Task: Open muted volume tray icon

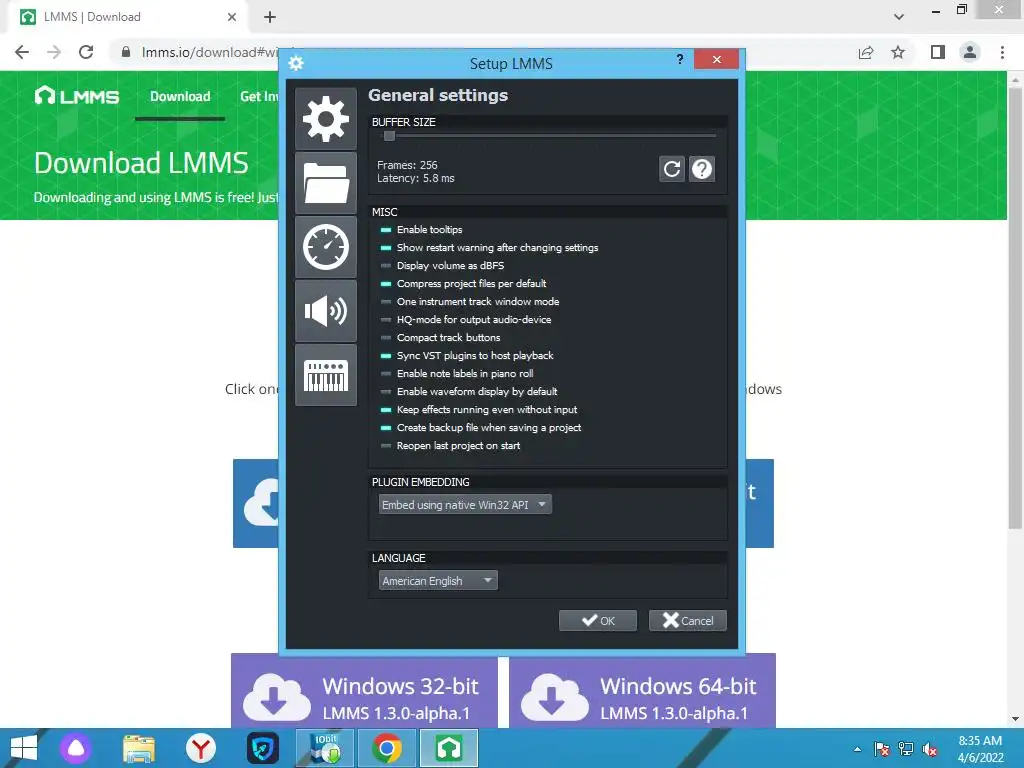Action: [930, 749]
